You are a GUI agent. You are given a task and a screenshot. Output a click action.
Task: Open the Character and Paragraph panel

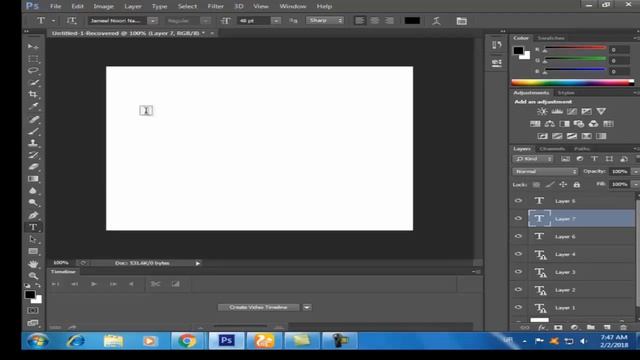point(462,21)
